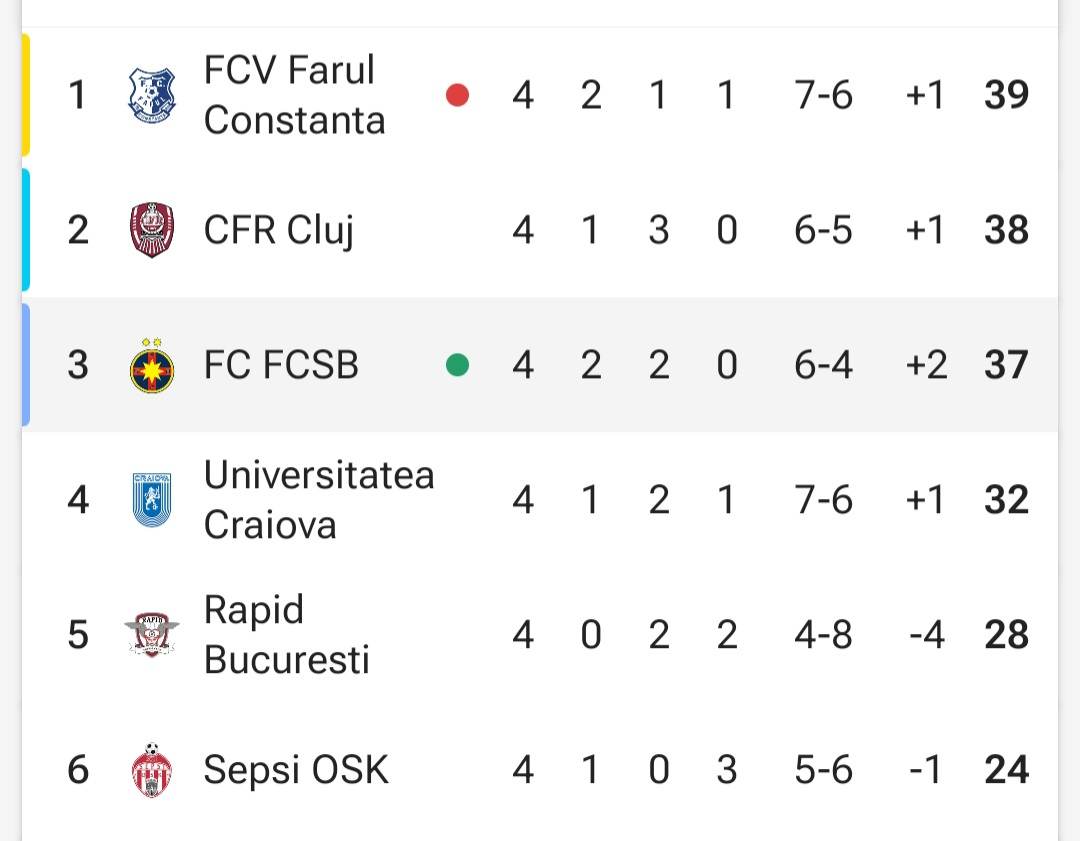Click the red live indicator beside Farul
Screen dimensions: 1080x841
[457, 95]
